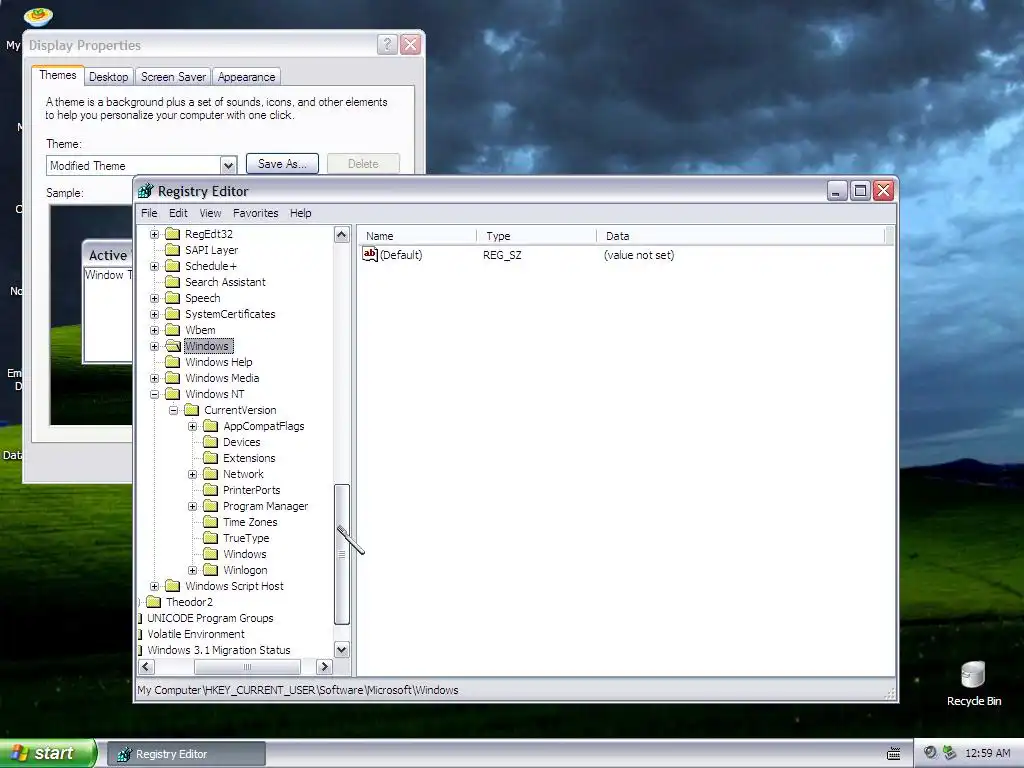Select the Volatile Environment key
Screen dimensions: 1024x768
196,634
